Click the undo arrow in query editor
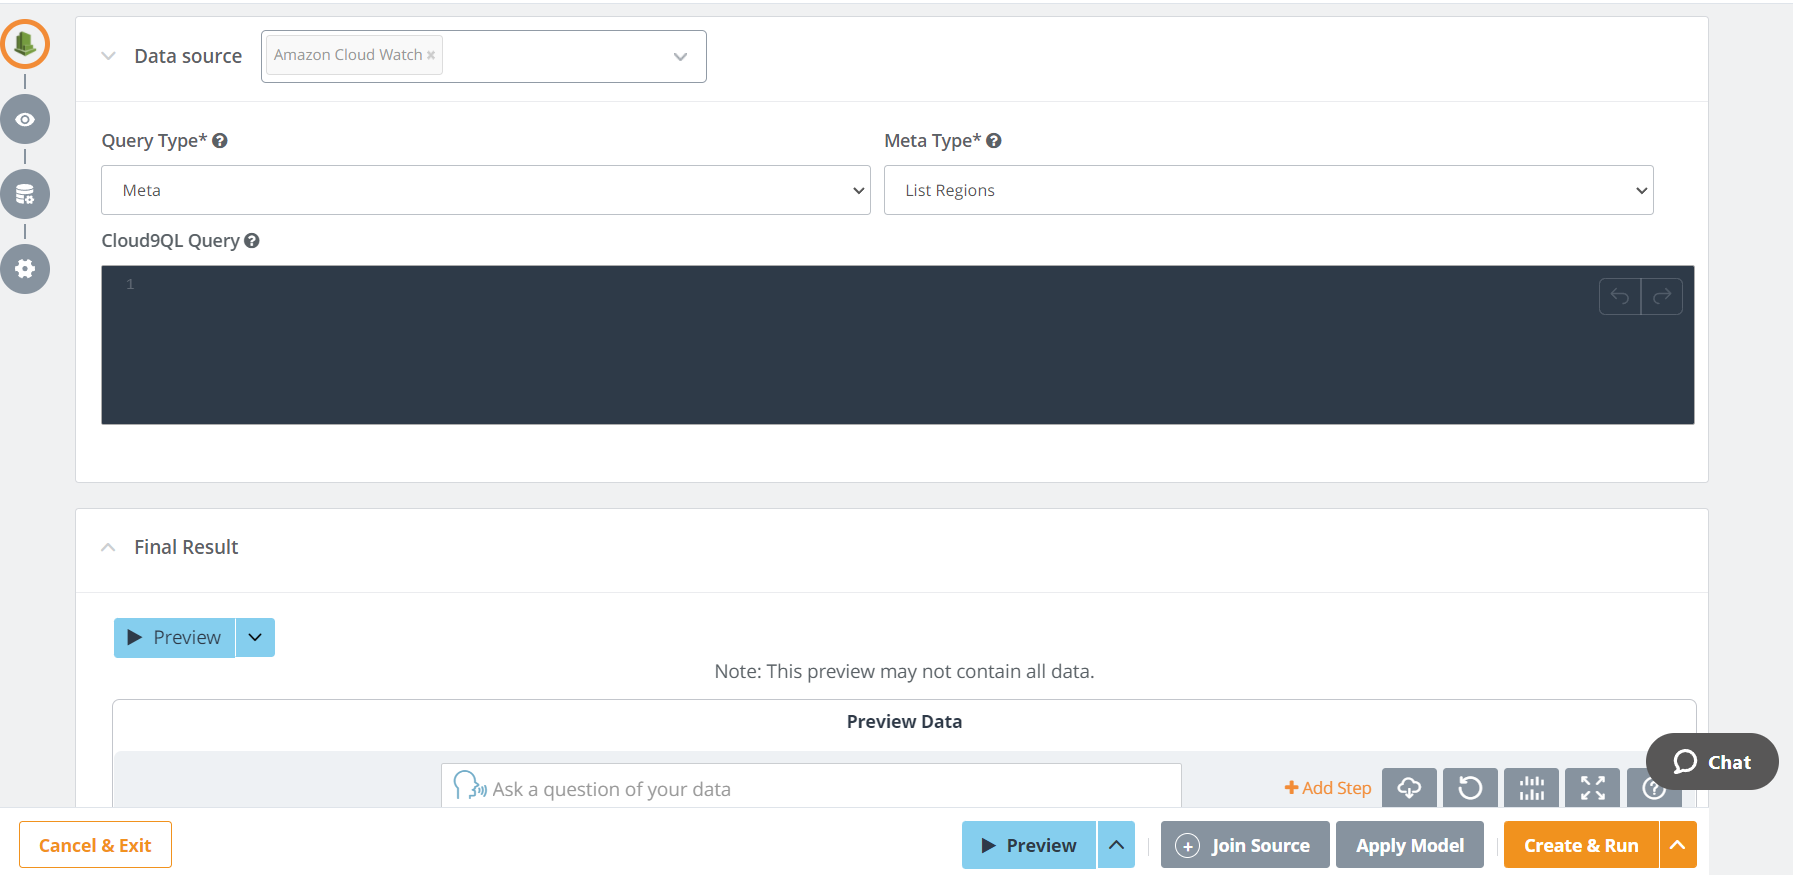This screenshot has height=875, width=1793. (1620, 296)
